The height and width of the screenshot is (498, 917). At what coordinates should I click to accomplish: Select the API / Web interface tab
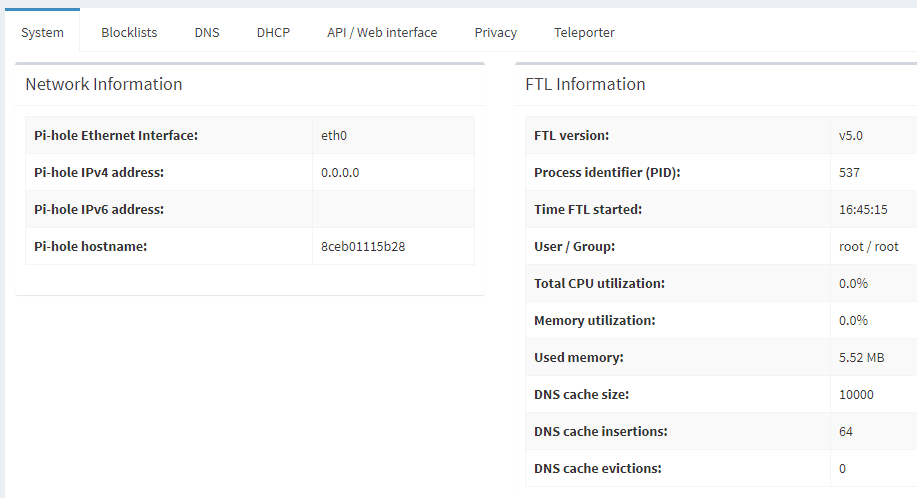[382, 32]
